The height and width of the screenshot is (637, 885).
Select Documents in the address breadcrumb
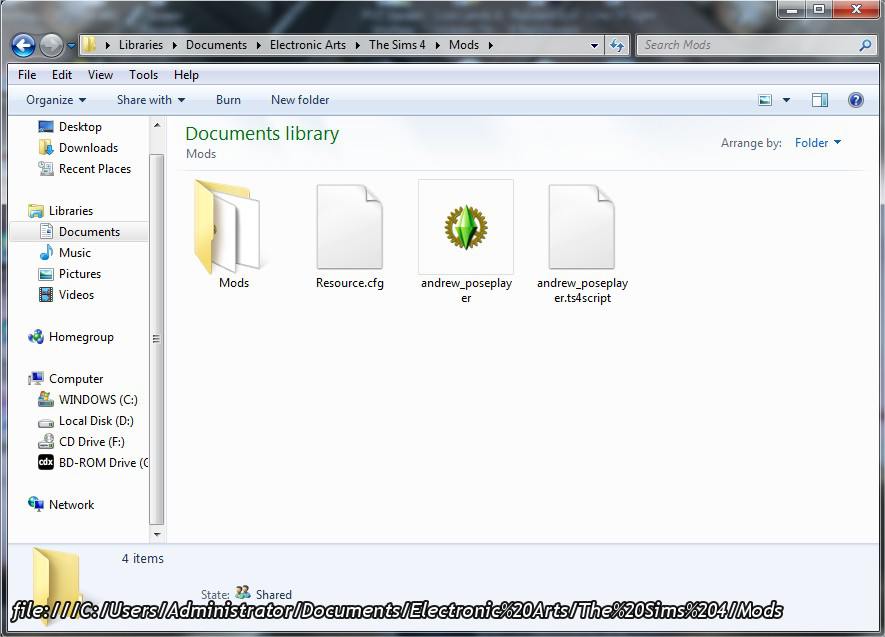click(216, 45)
